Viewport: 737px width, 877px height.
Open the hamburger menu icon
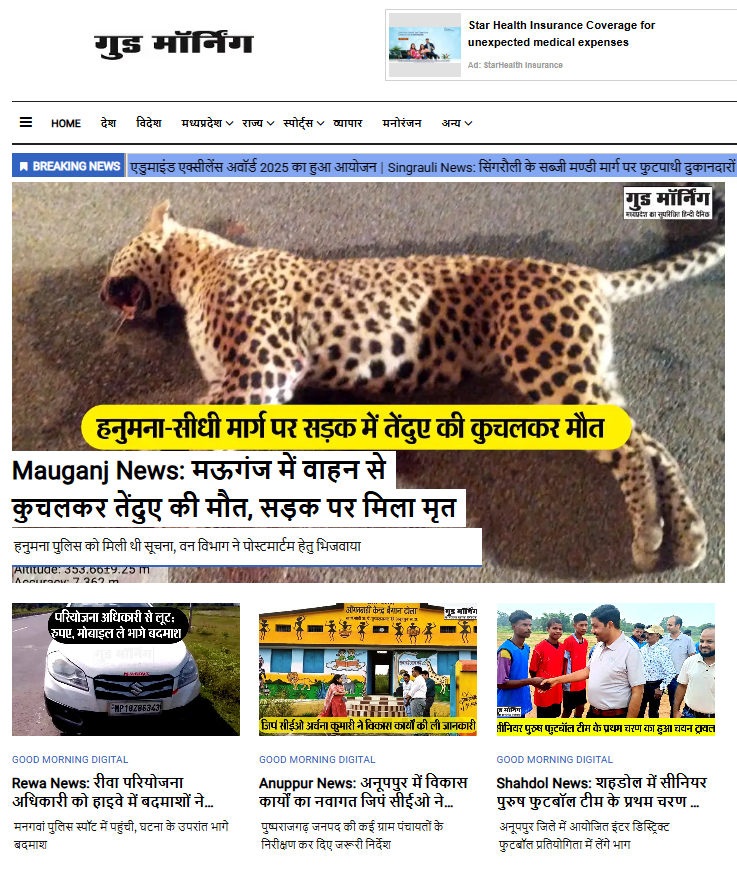(26, 122)
